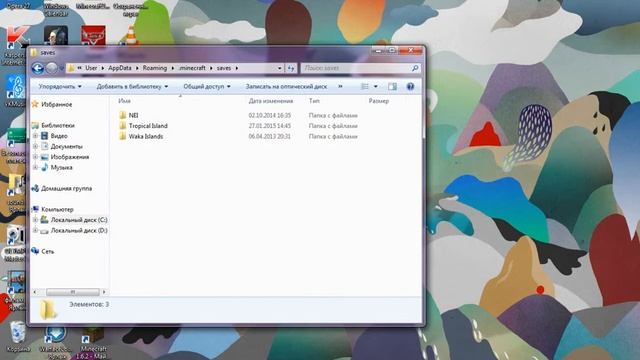Expand the Видео tree node

point(36,136)
